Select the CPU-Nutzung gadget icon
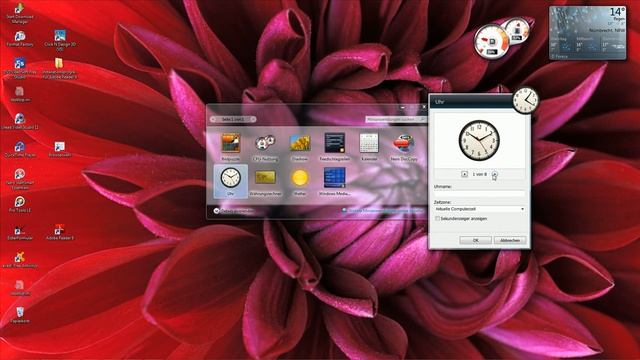Viewport: 640px width, 360px height. point(265,143)
